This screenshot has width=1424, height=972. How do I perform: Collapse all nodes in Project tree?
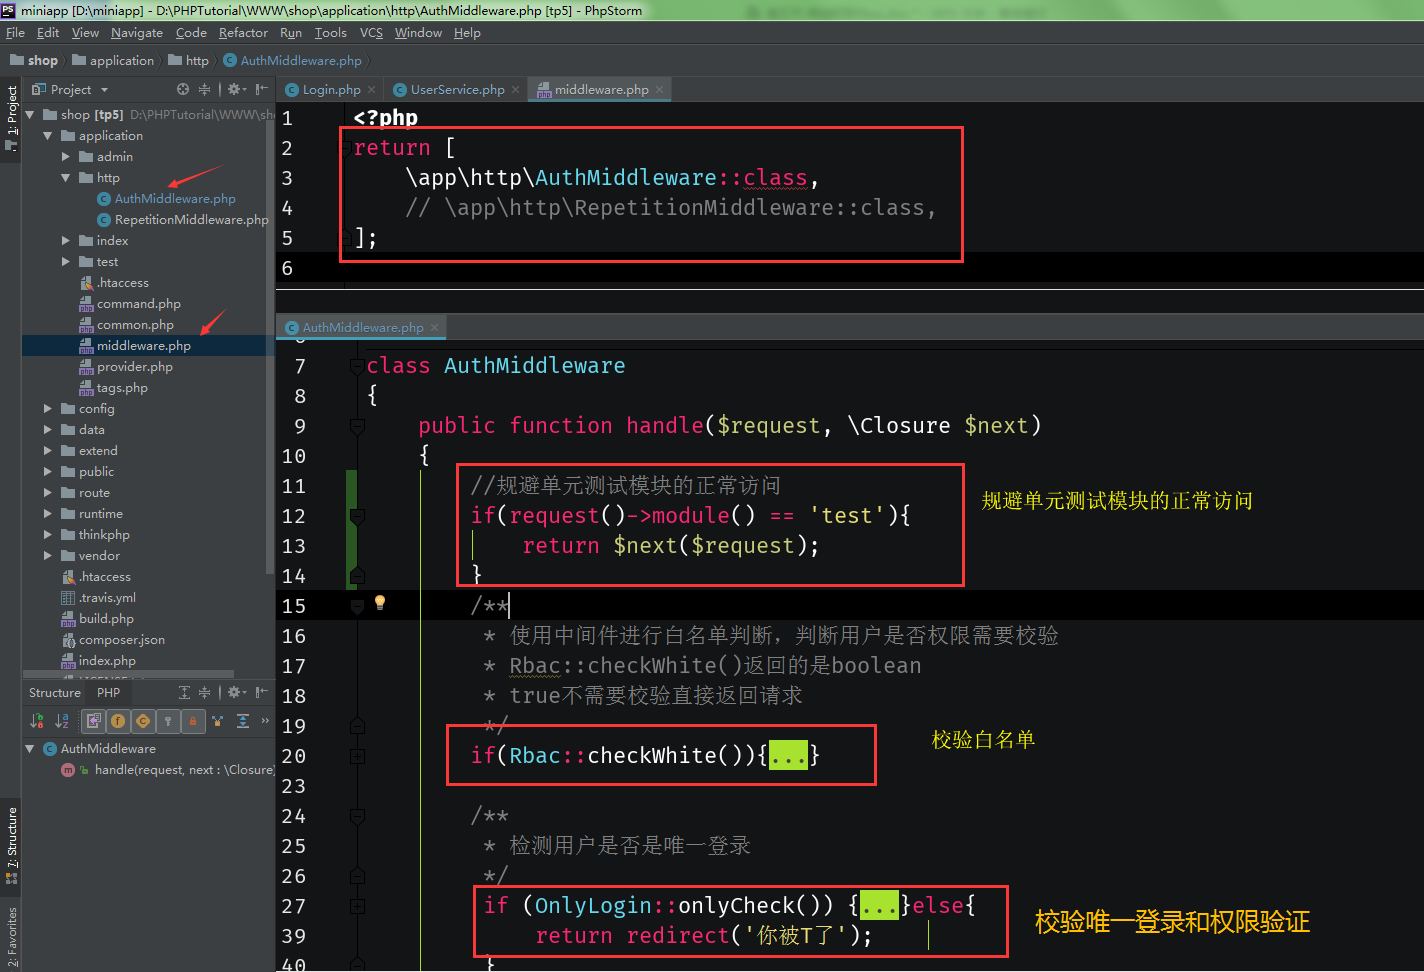pyautogui.click(x=204, y=89)
